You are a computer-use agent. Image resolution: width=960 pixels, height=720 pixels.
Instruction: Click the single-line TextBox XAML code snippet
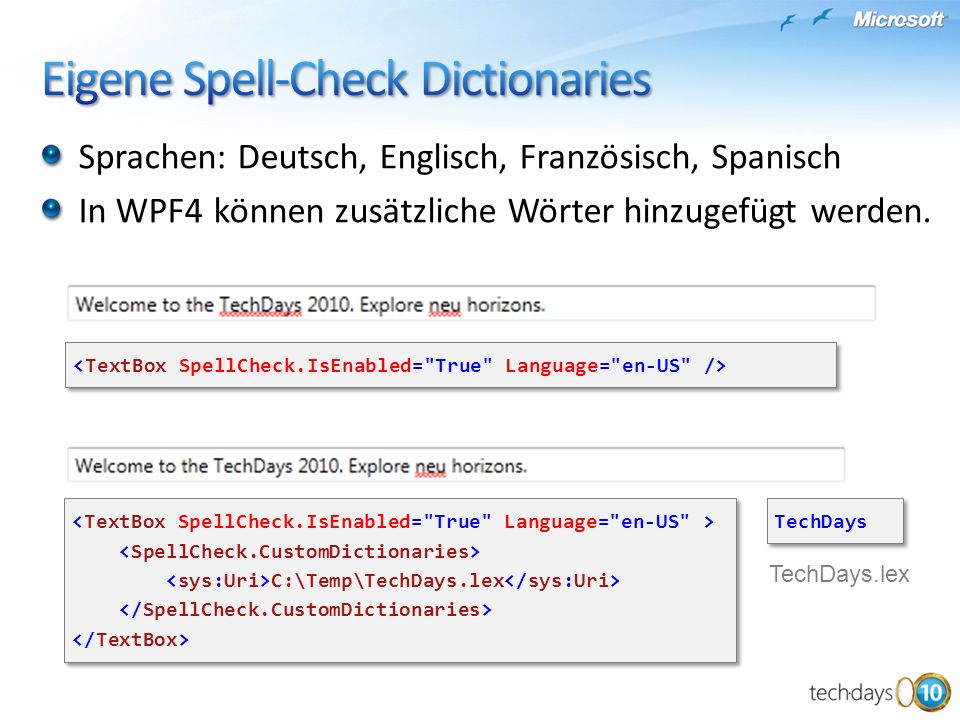(x=451, y=366)
